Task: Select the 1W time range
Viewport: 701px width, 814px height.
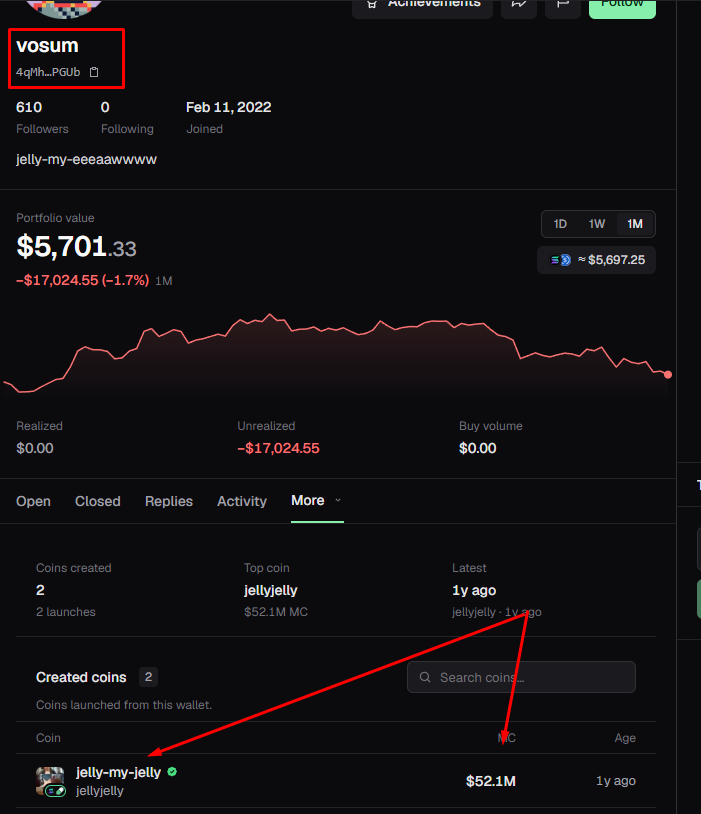Action: 597,224
